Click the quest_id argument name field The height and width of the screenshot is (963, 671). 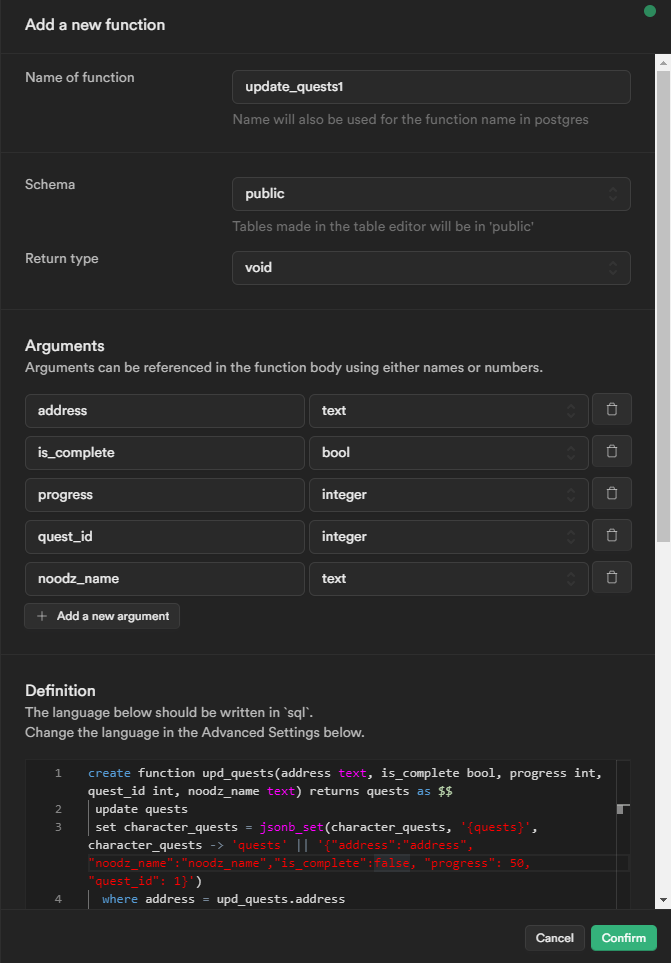[165, 536]
